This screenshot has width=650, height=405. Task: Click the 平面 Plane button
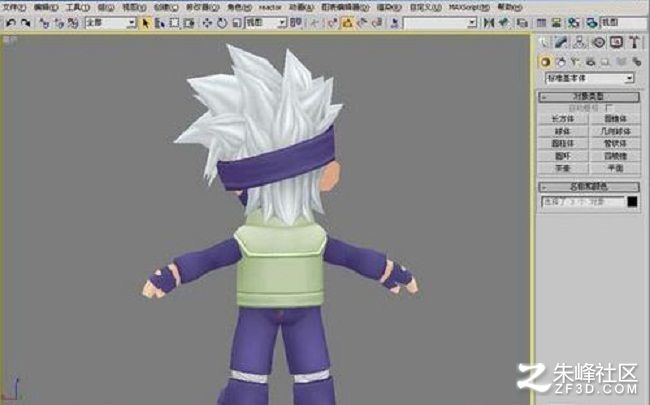pos(615,168)
